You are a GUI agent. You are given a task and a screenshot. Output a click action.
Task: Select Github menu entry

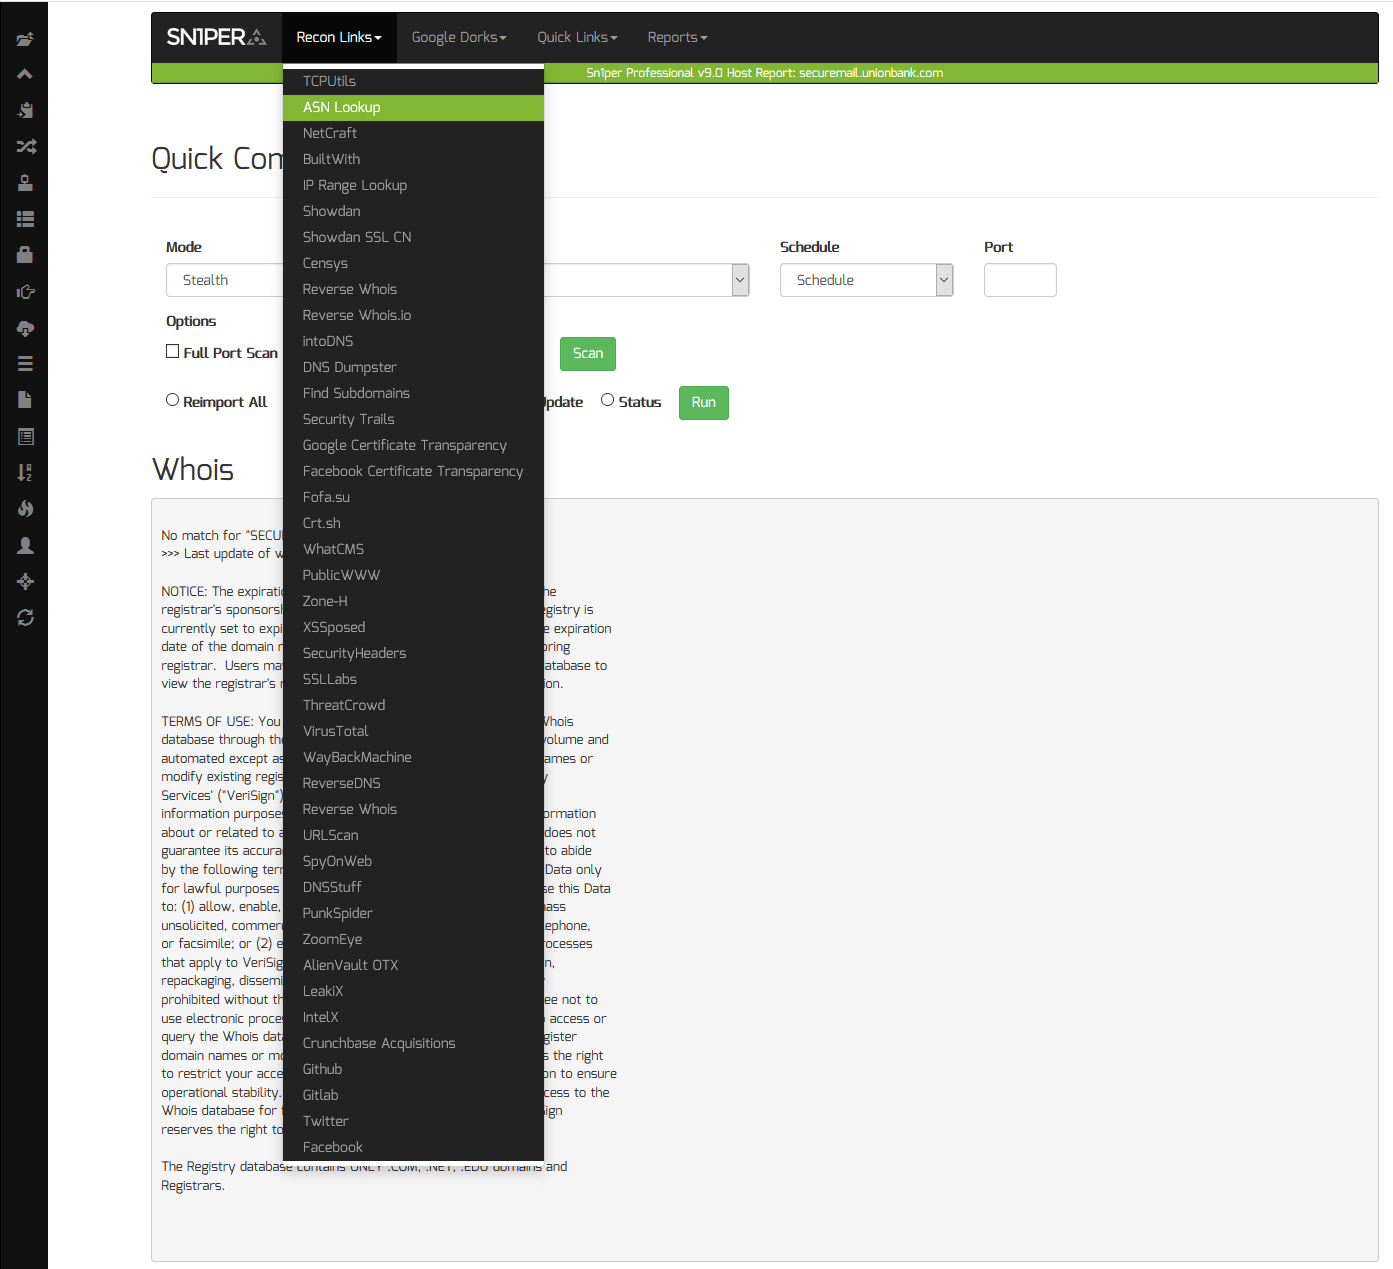click(413, 1069)
